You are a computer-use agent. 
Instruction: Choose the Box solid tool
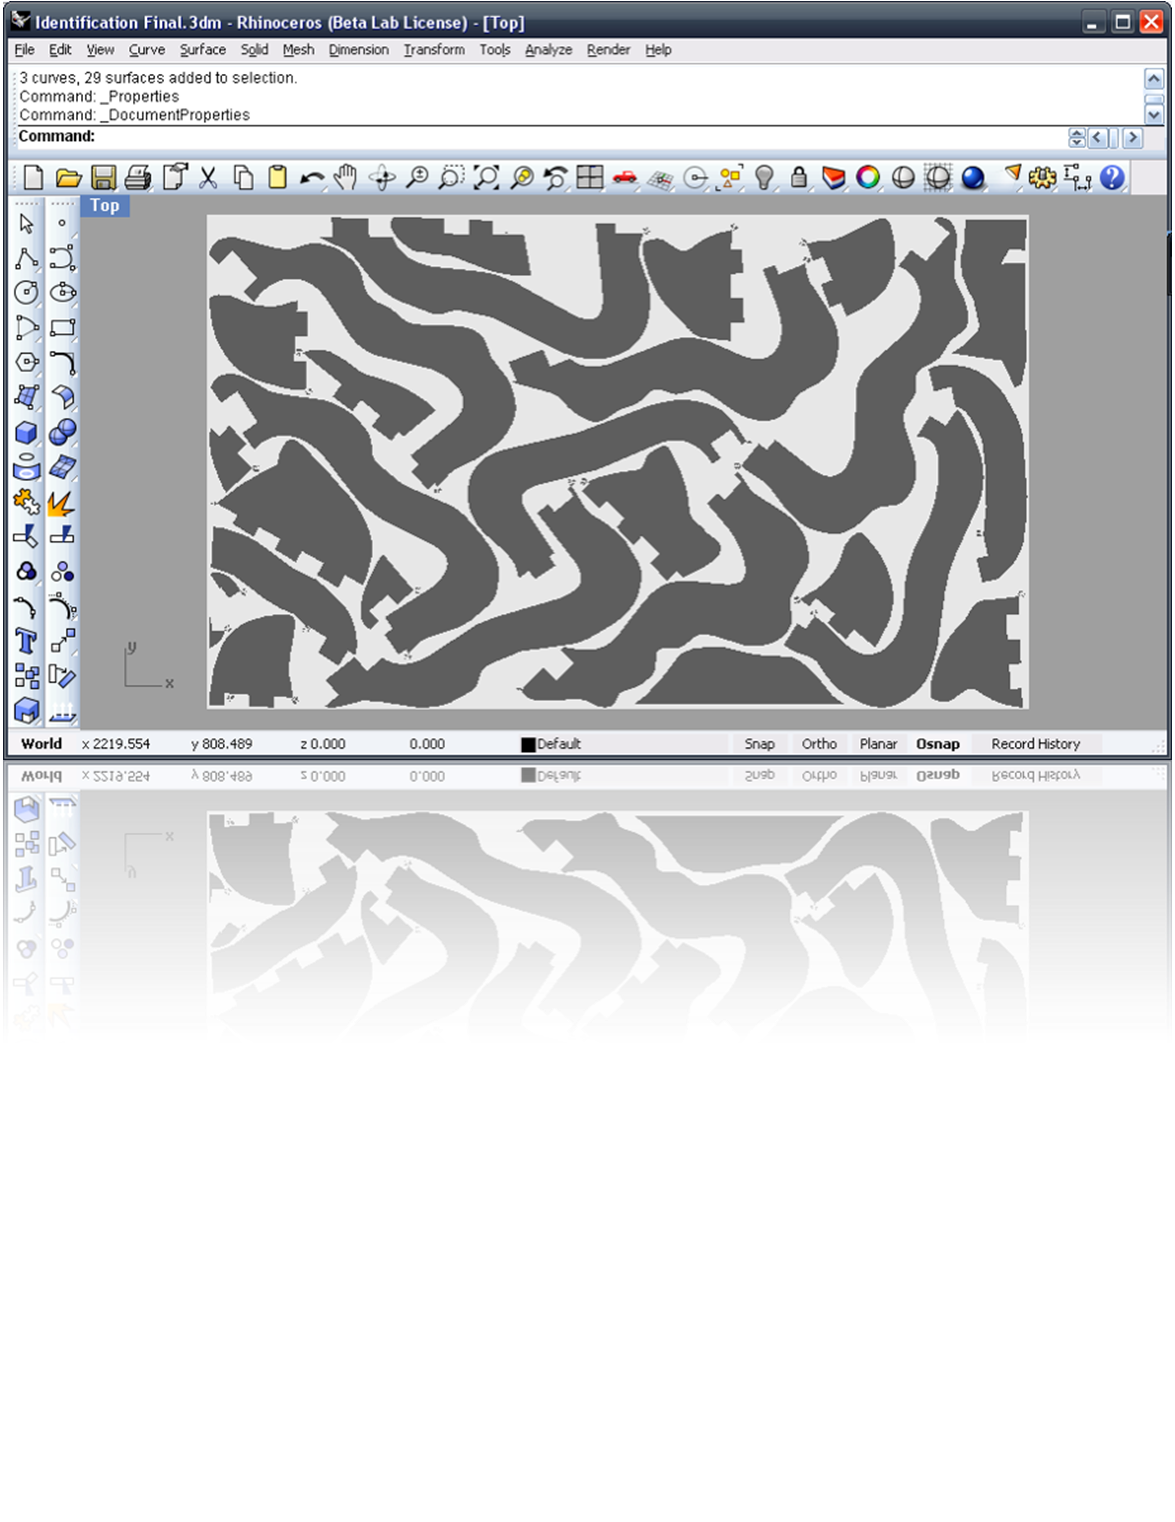coord(26,432)
